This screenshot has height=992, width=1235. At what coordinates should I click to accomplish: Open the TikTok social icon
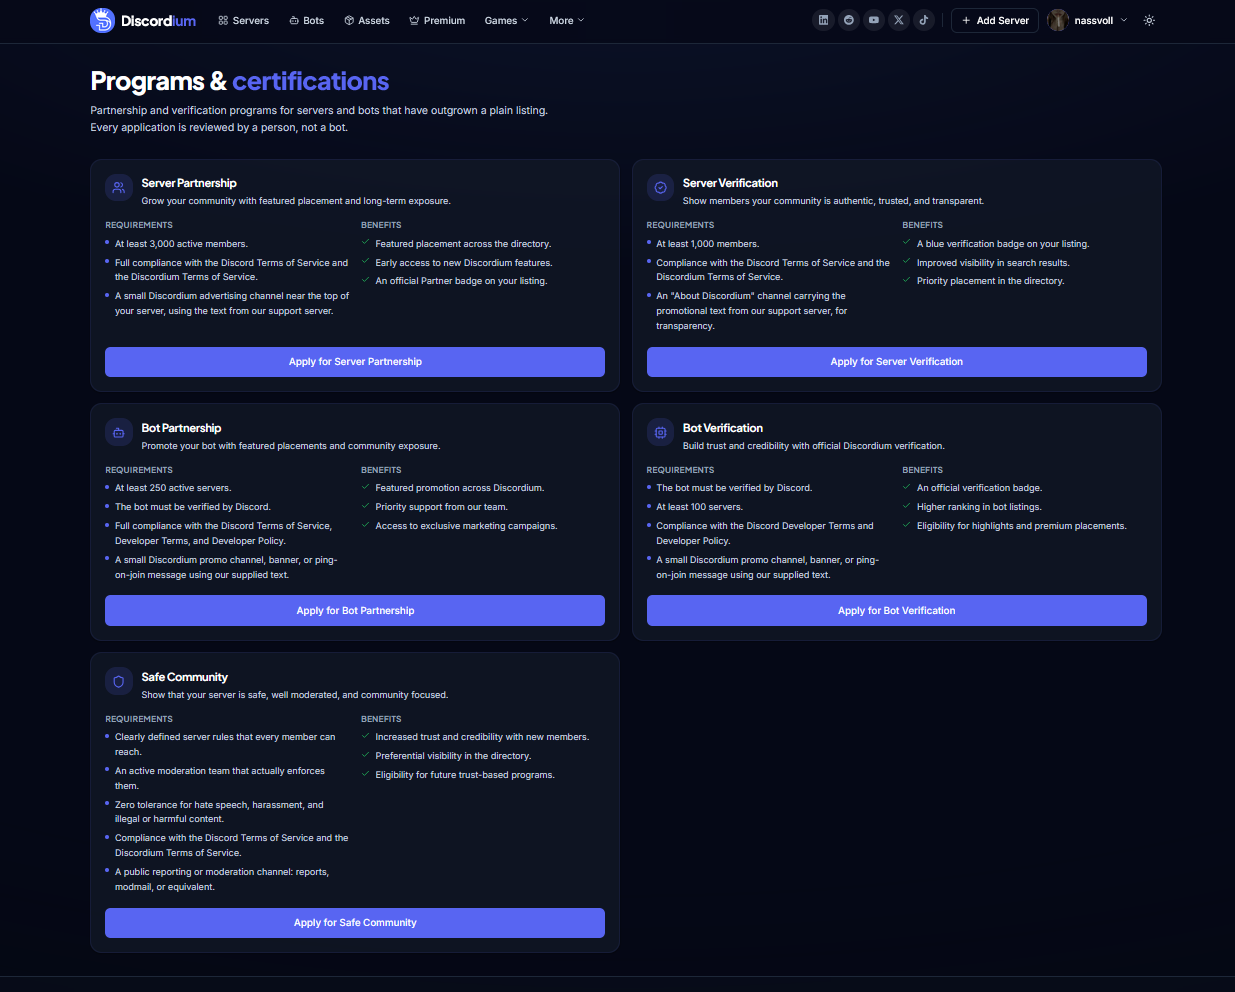coord(924,20)
